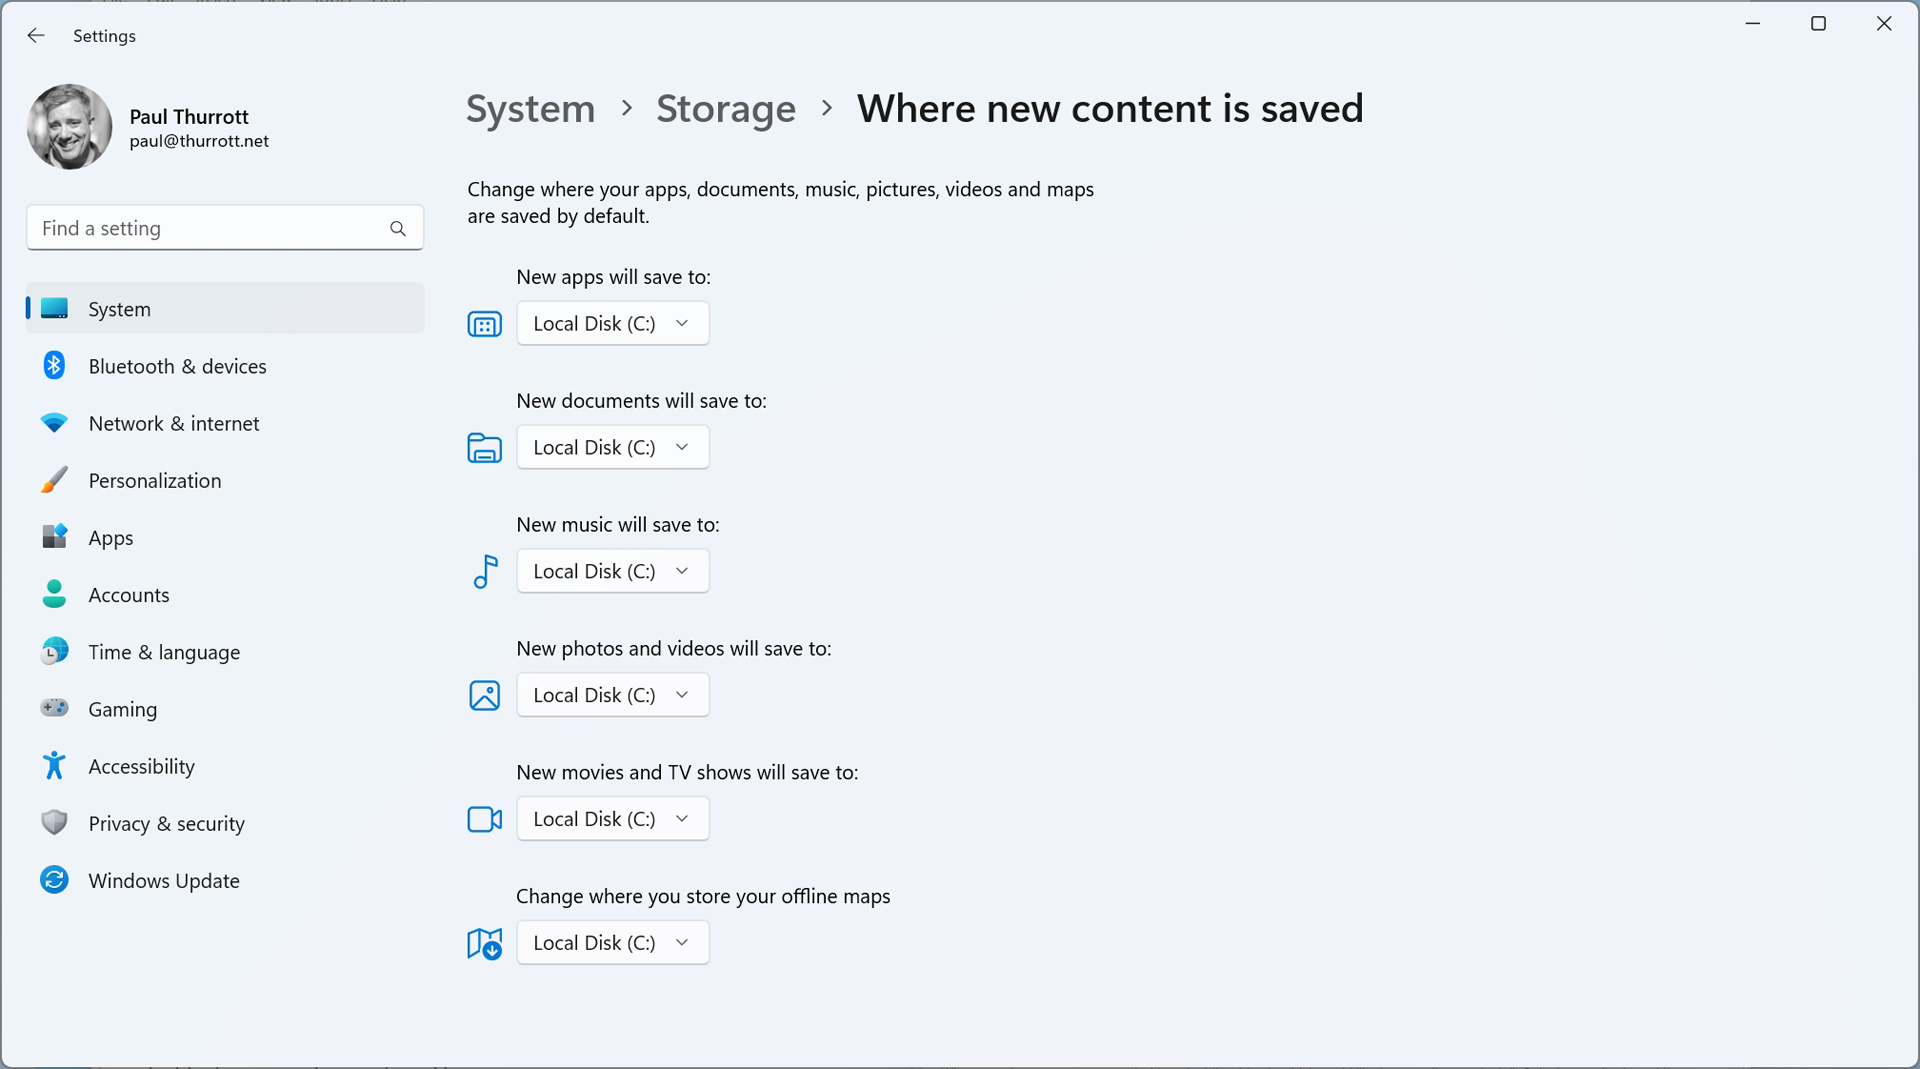
Task: Click the Privacy shield icon
Action: (54, 823)
